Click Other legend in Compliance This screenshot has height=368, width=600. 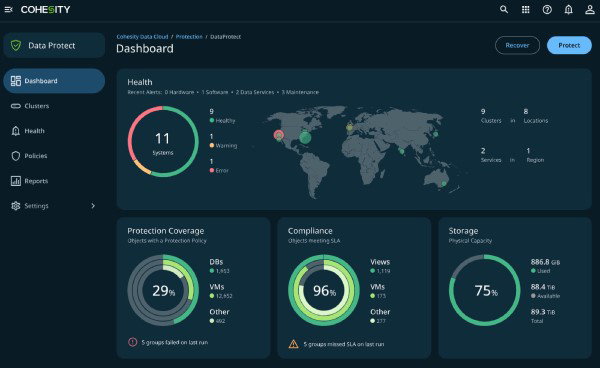[380, 316]
